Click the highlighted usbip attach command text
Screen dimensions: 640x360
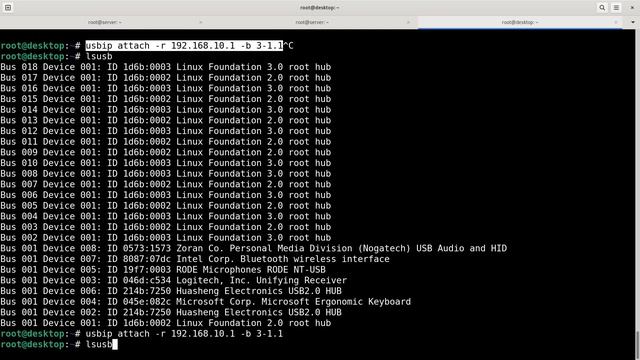tap(184, 45)
